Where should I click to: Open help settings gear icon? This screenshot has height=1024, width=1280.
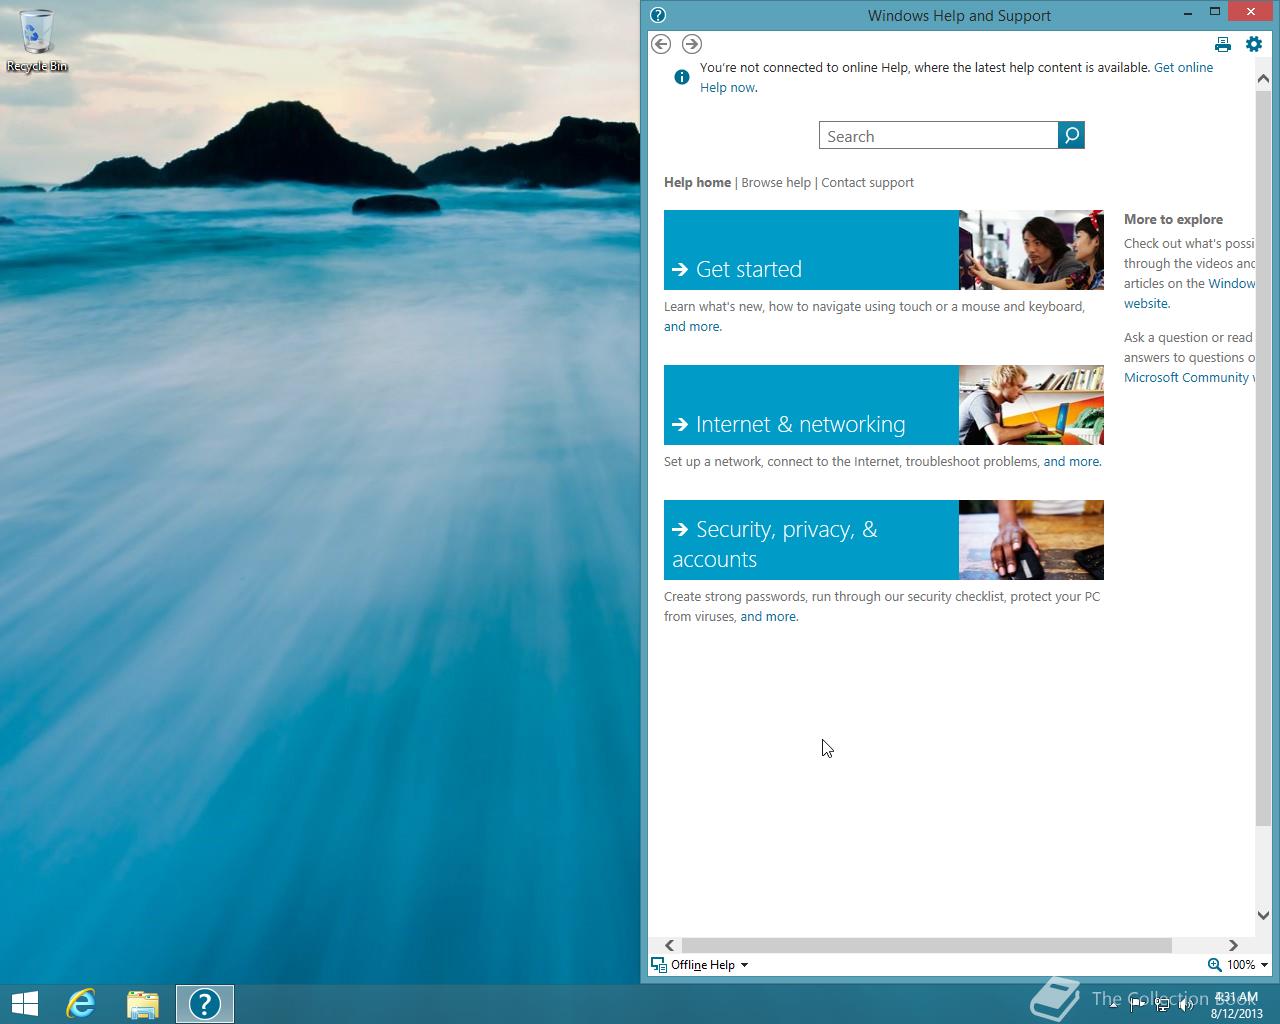(x=1254, y=44)
